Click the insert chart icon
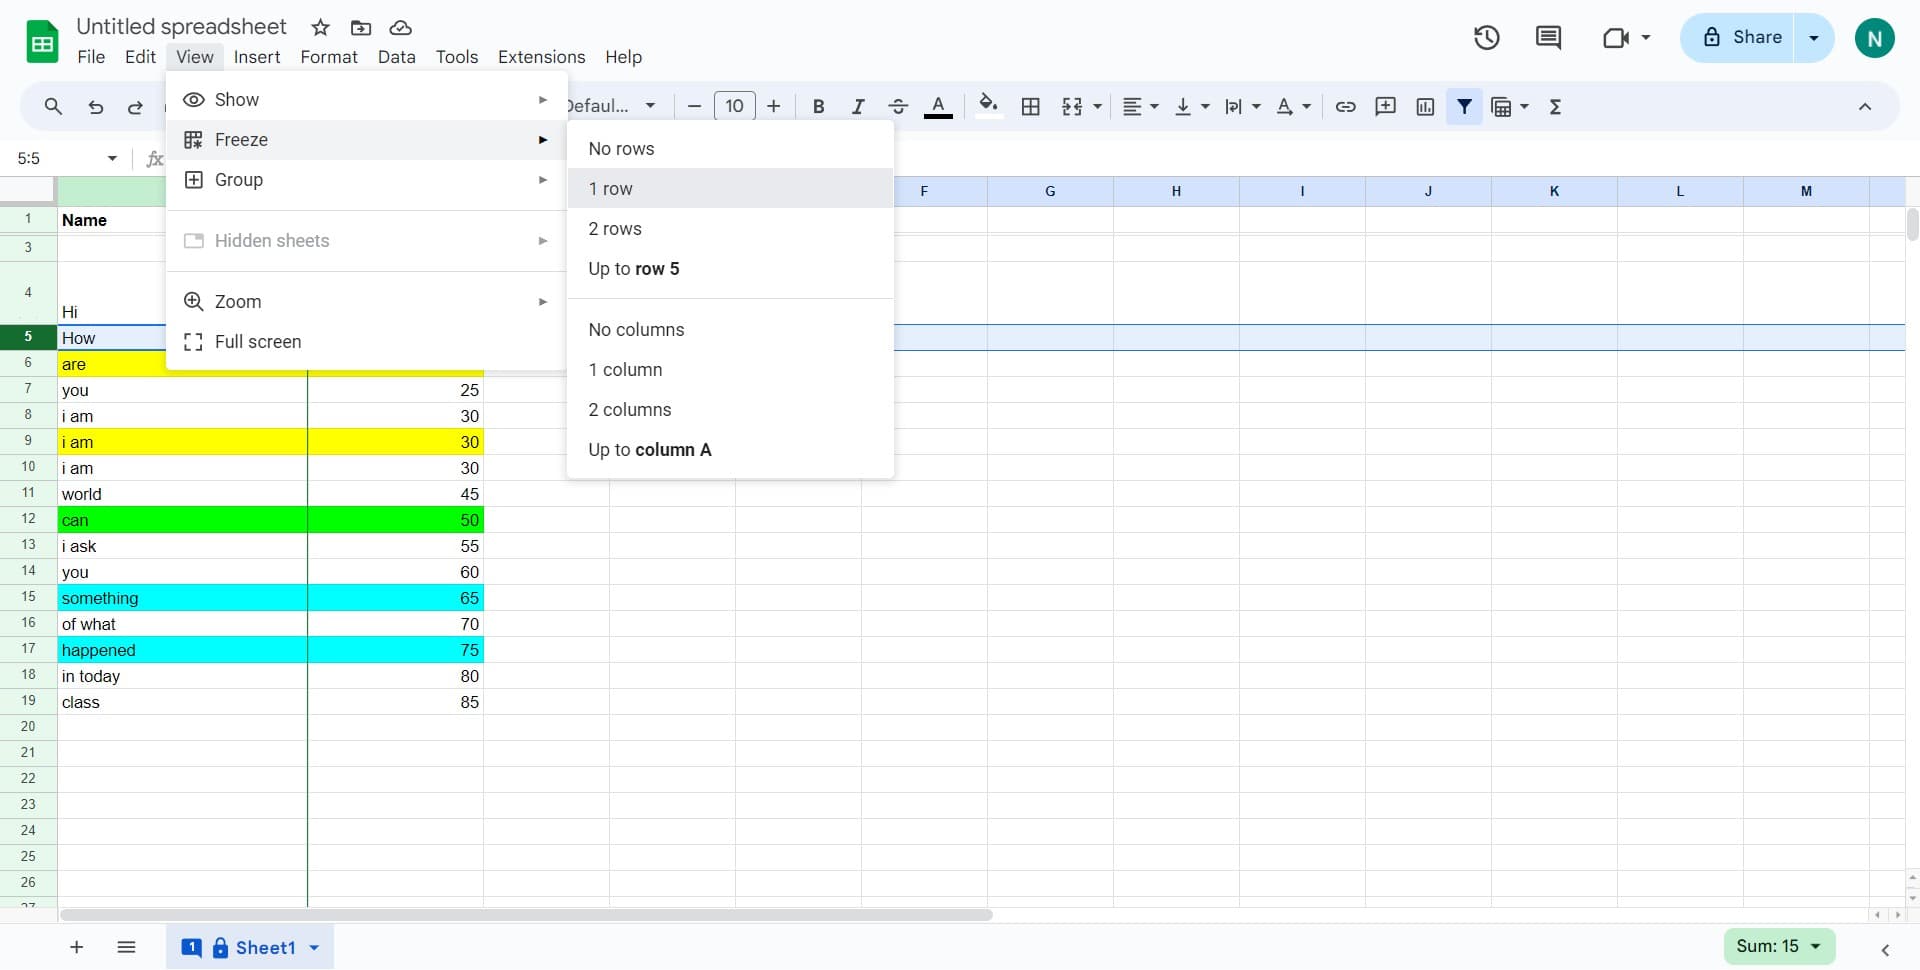 point(1425,107)
